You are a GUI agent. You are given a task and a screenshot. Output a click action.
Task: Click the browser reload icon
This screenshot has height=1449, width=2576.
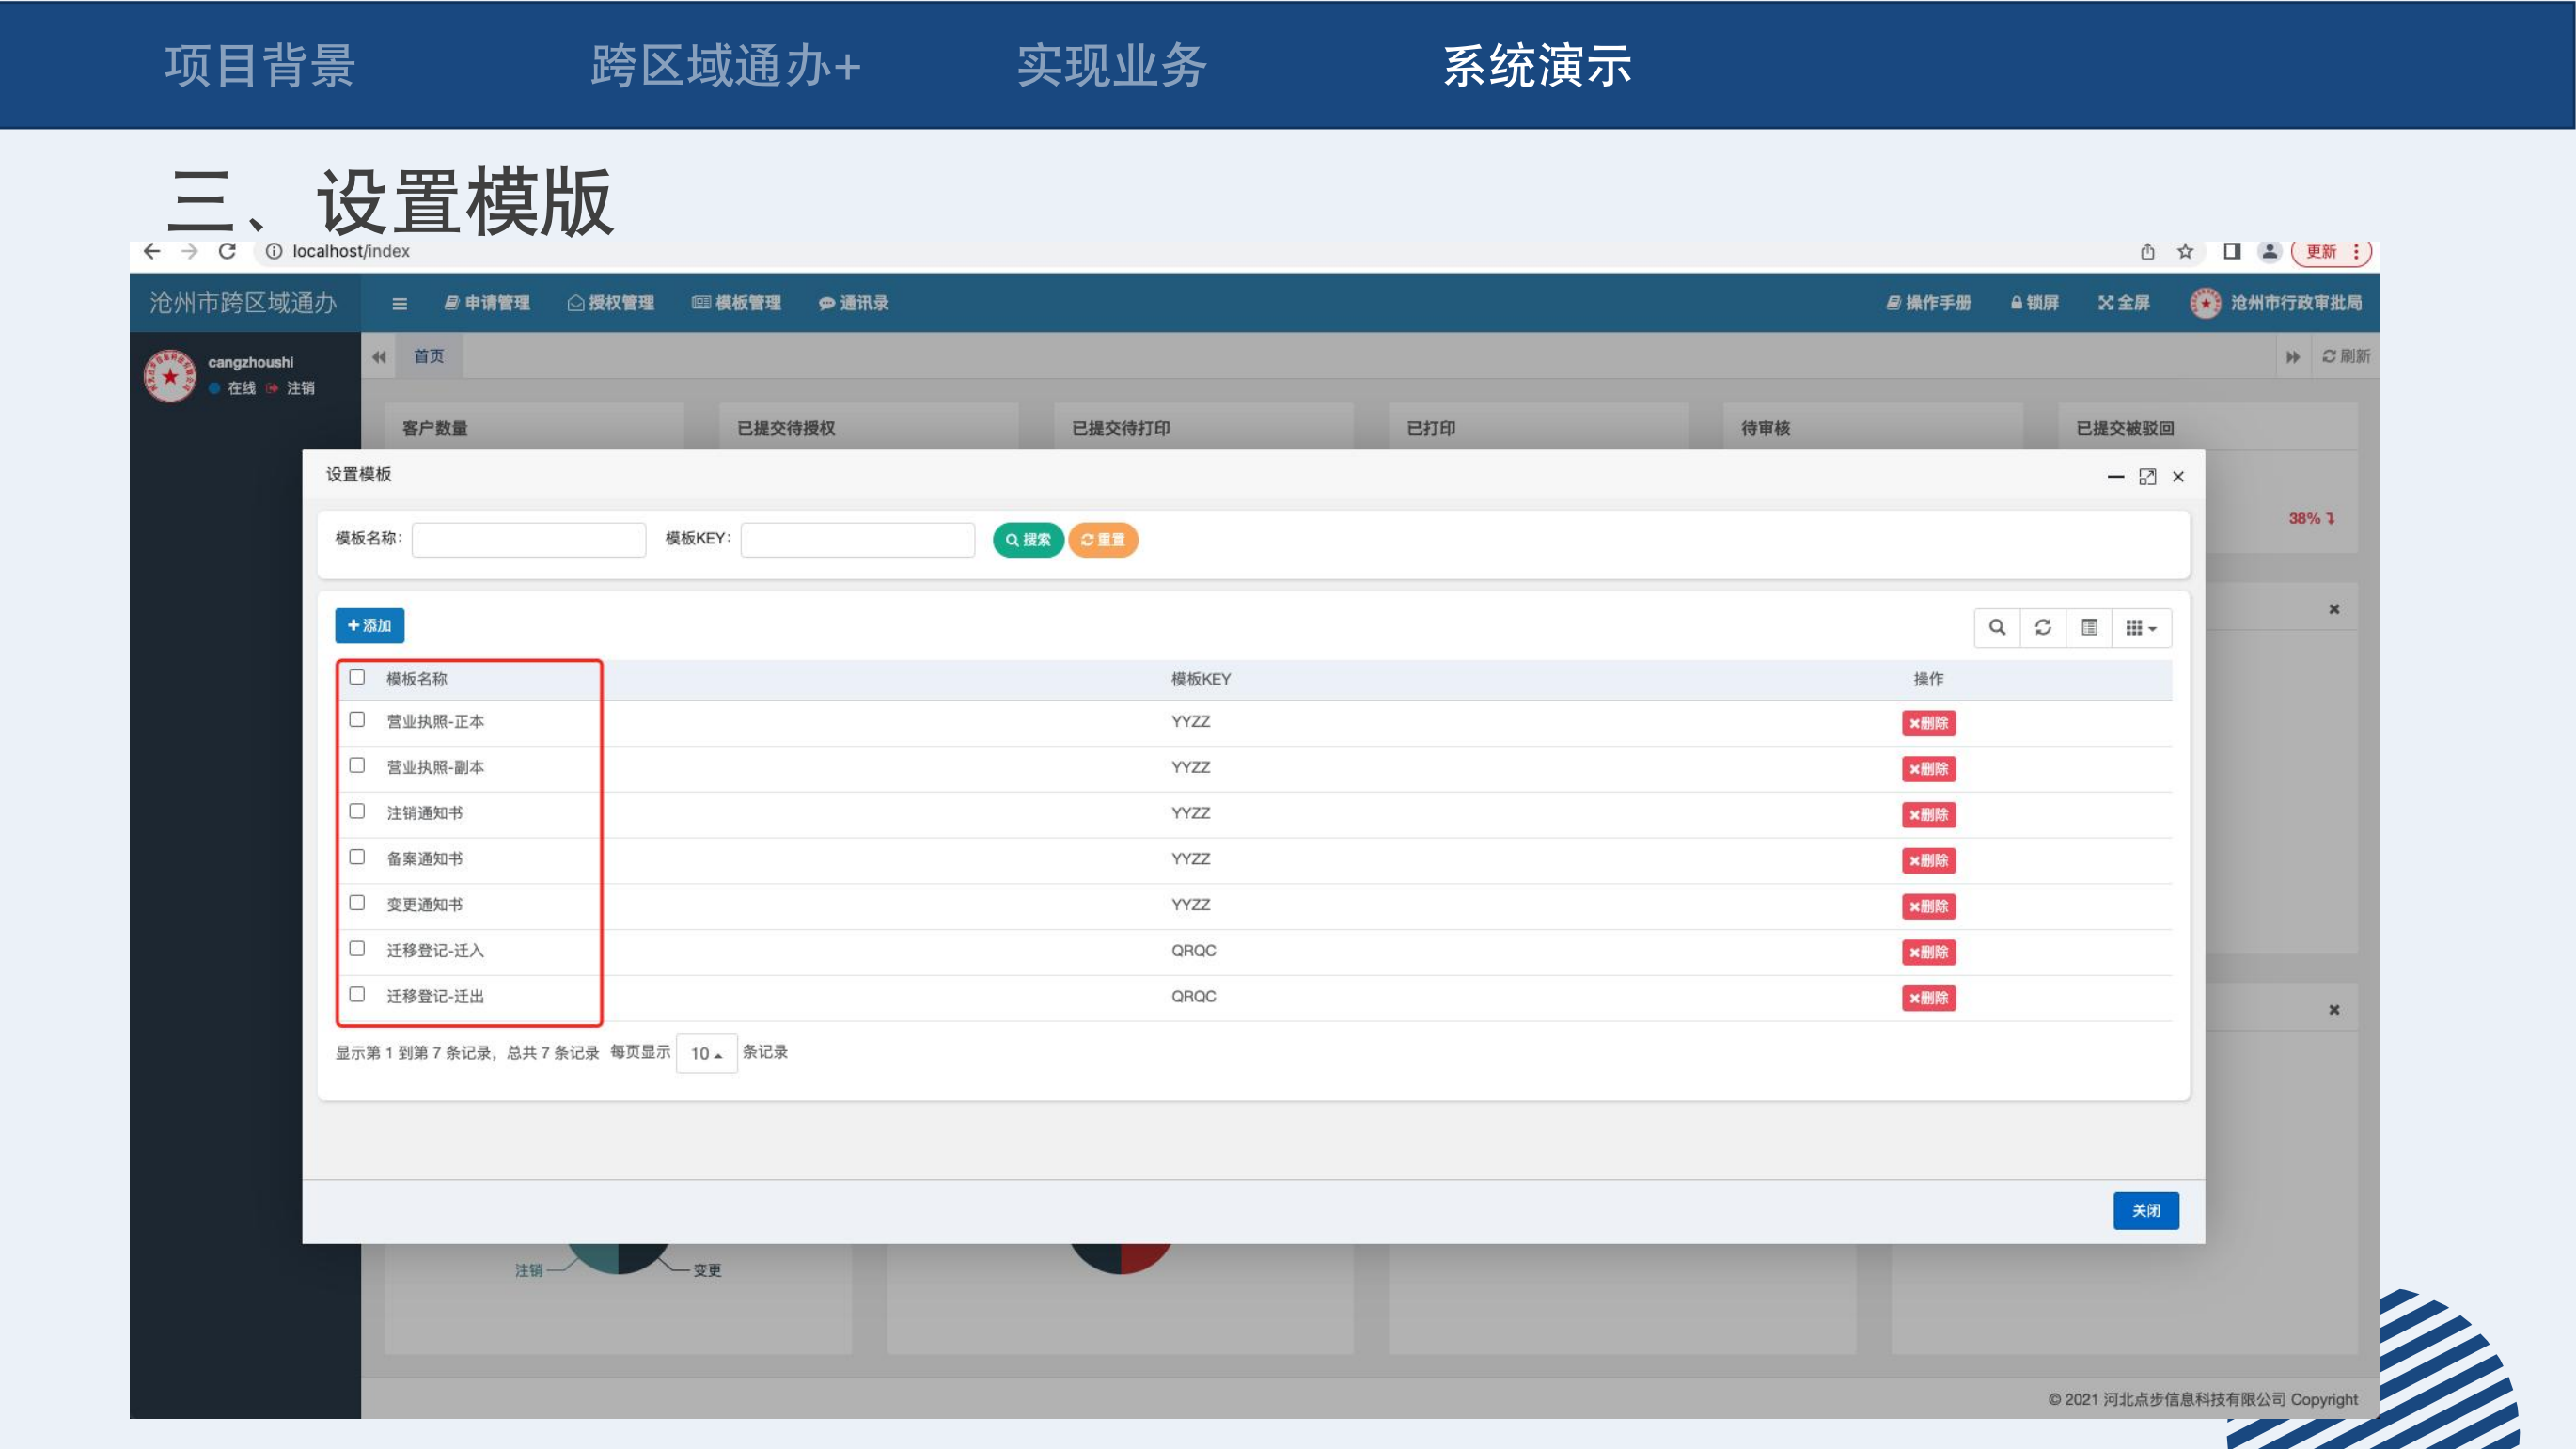coord(227,251)
